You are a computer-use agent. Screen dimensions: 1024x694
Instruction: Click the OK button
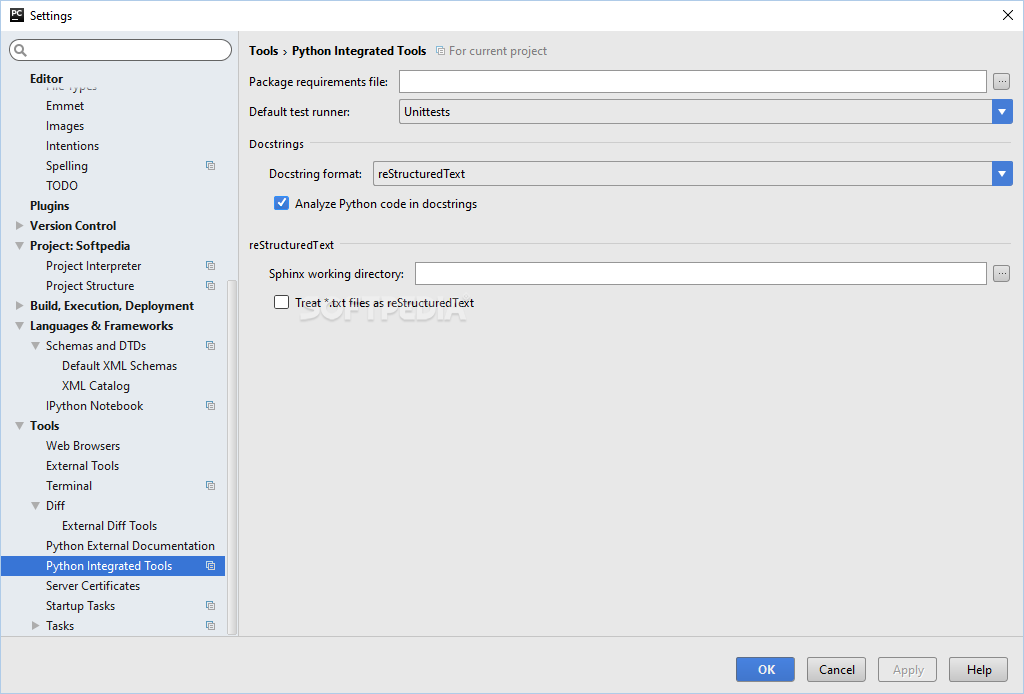pos(765,669)
